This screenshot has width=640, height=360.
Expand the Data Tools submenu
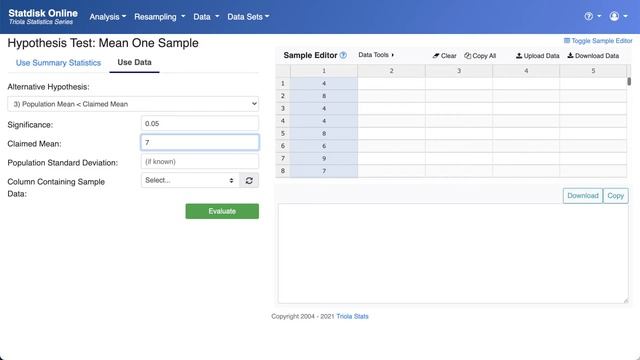376,55
